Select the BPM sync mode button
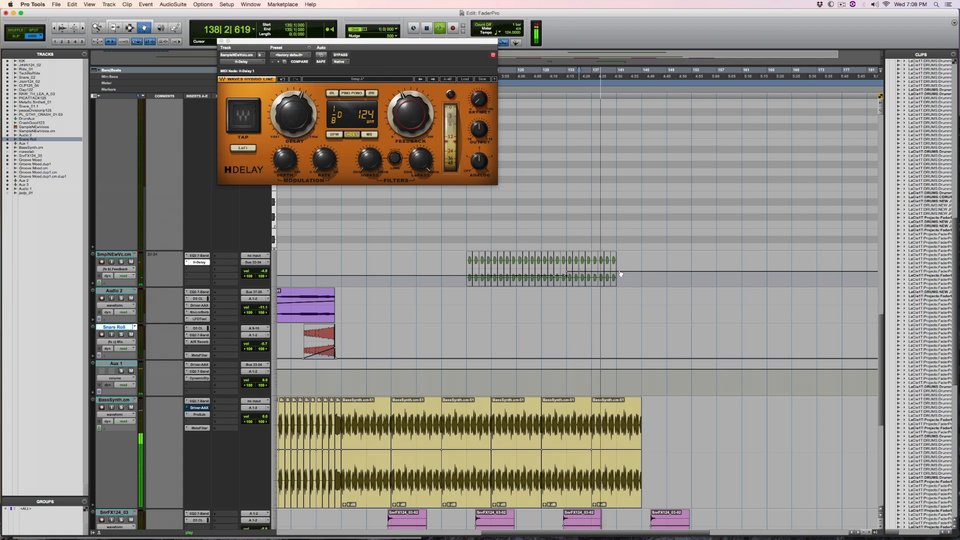Image resolution: width=960 pixels, height=540 pixels. (x=334, y=134)
